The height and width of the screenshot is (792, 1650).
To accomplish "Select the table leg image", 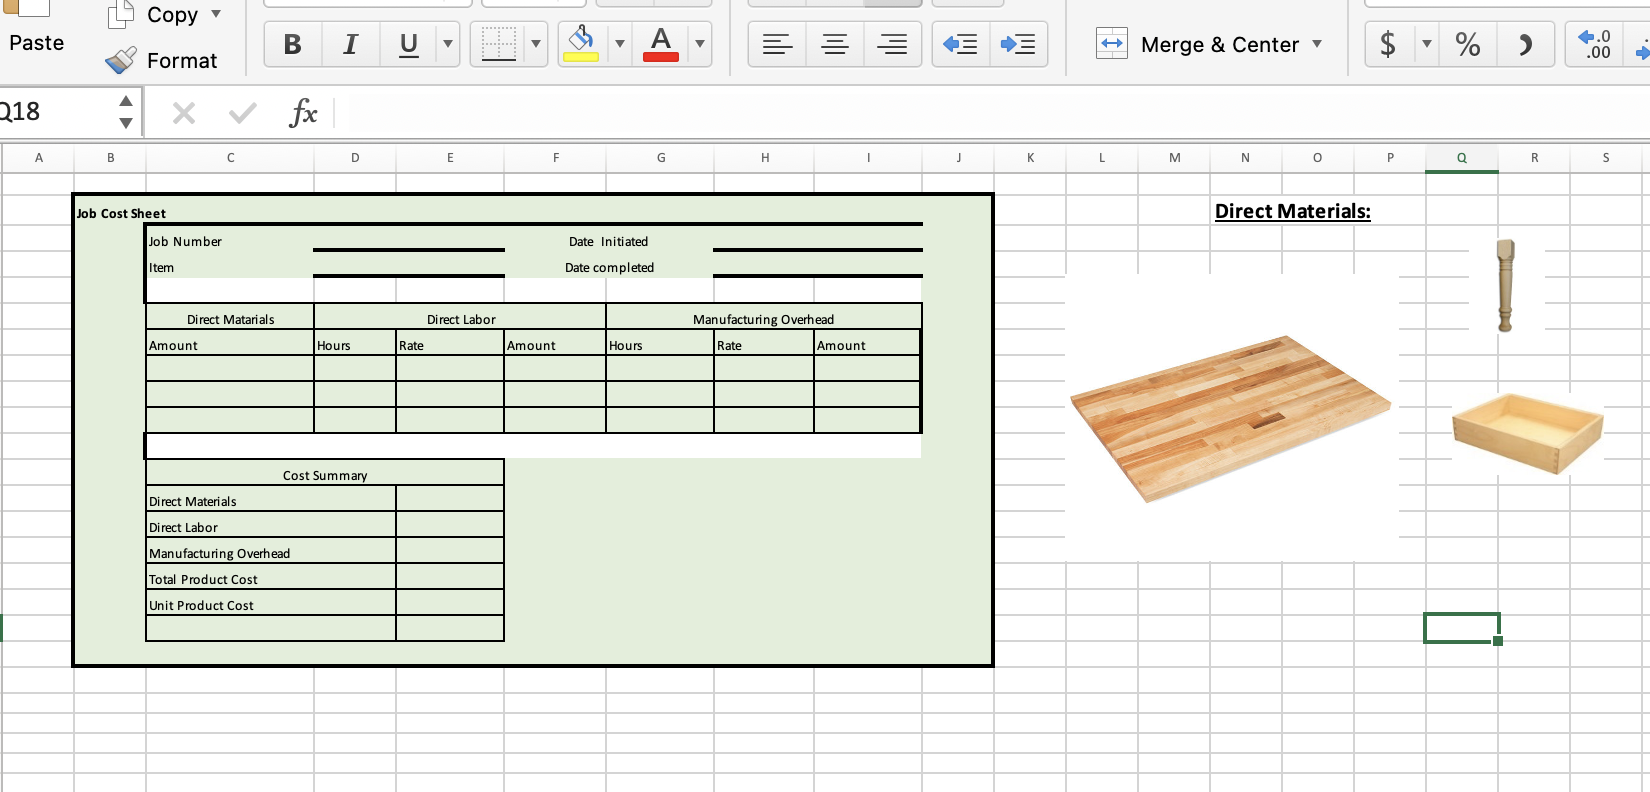I will pyautogui.click(x=1504, y=285).
